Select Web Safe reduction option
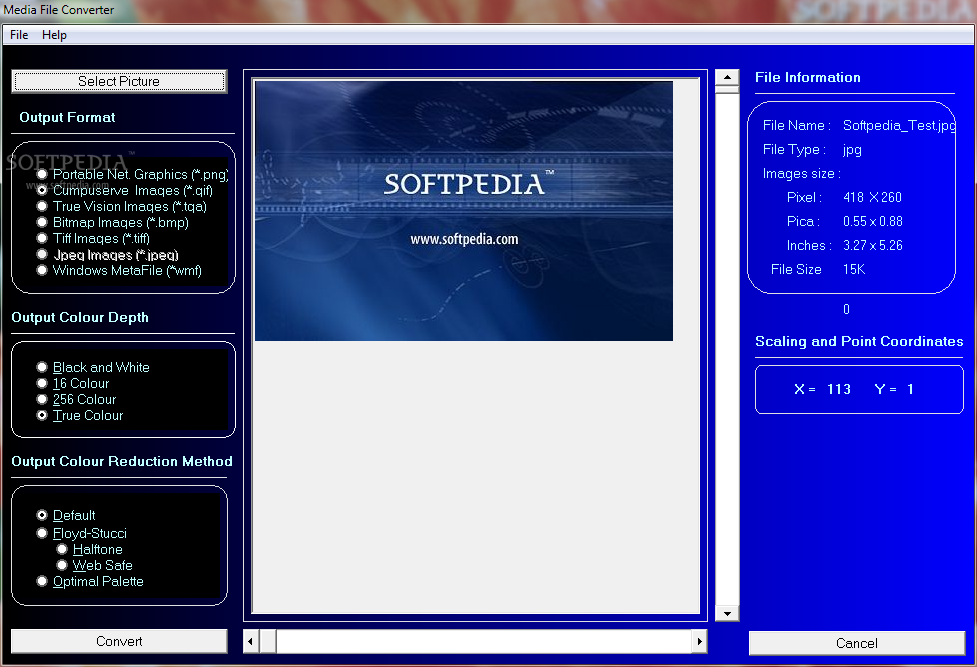The image size is (977, 667). (x=95, y=565)
